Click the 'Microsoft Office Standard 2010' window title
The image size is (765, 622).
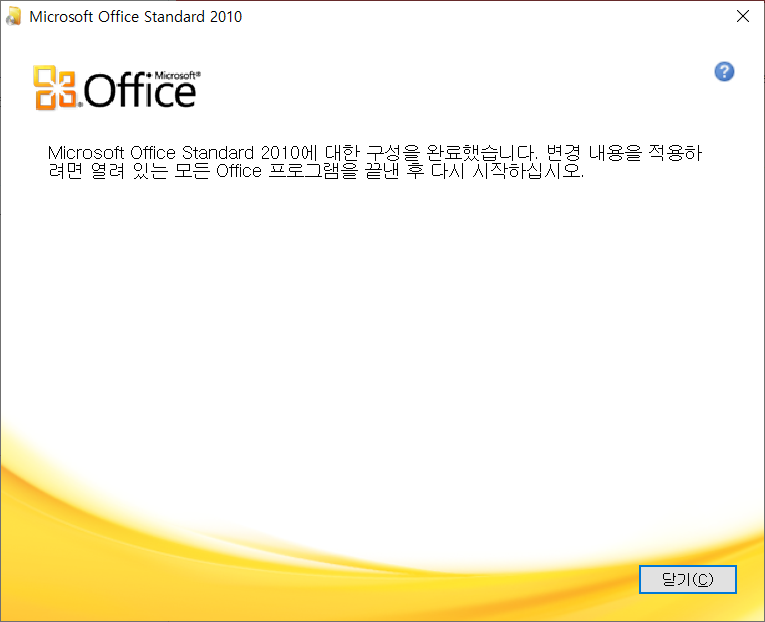coord(136,17)
